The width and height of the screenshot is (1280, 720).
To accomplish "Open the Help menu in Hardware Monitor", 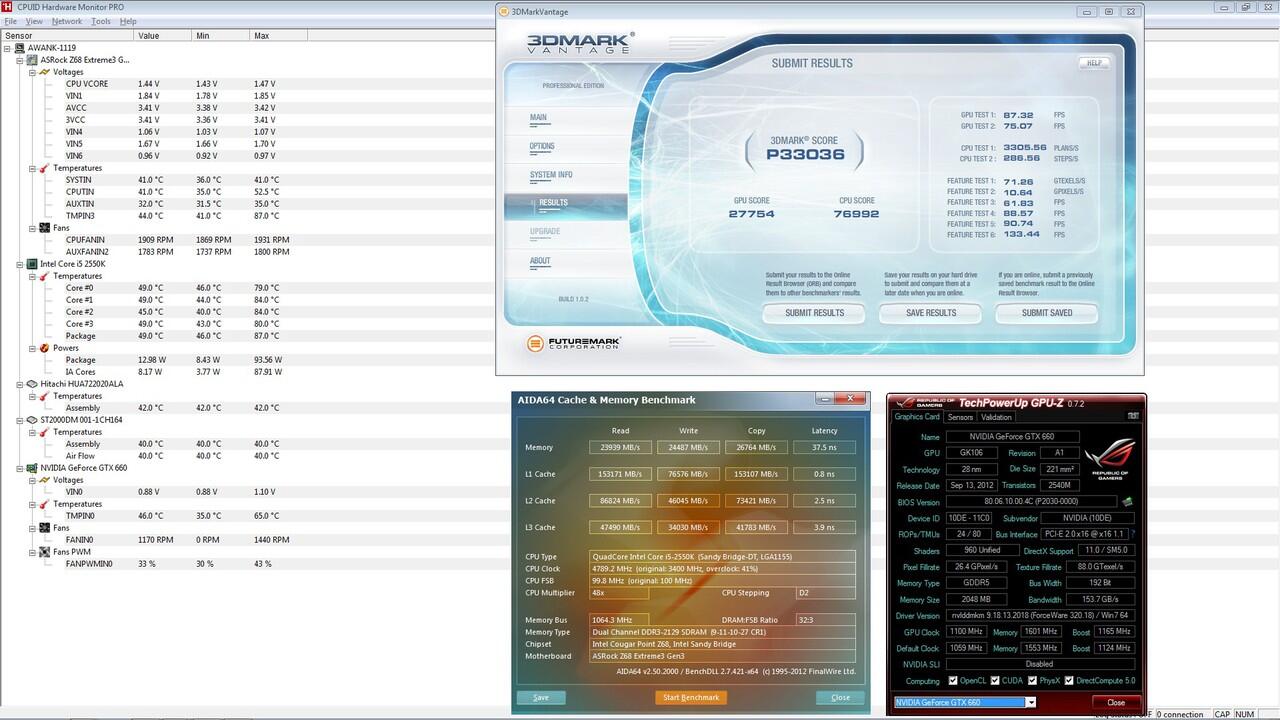I will tap(128, 21).
